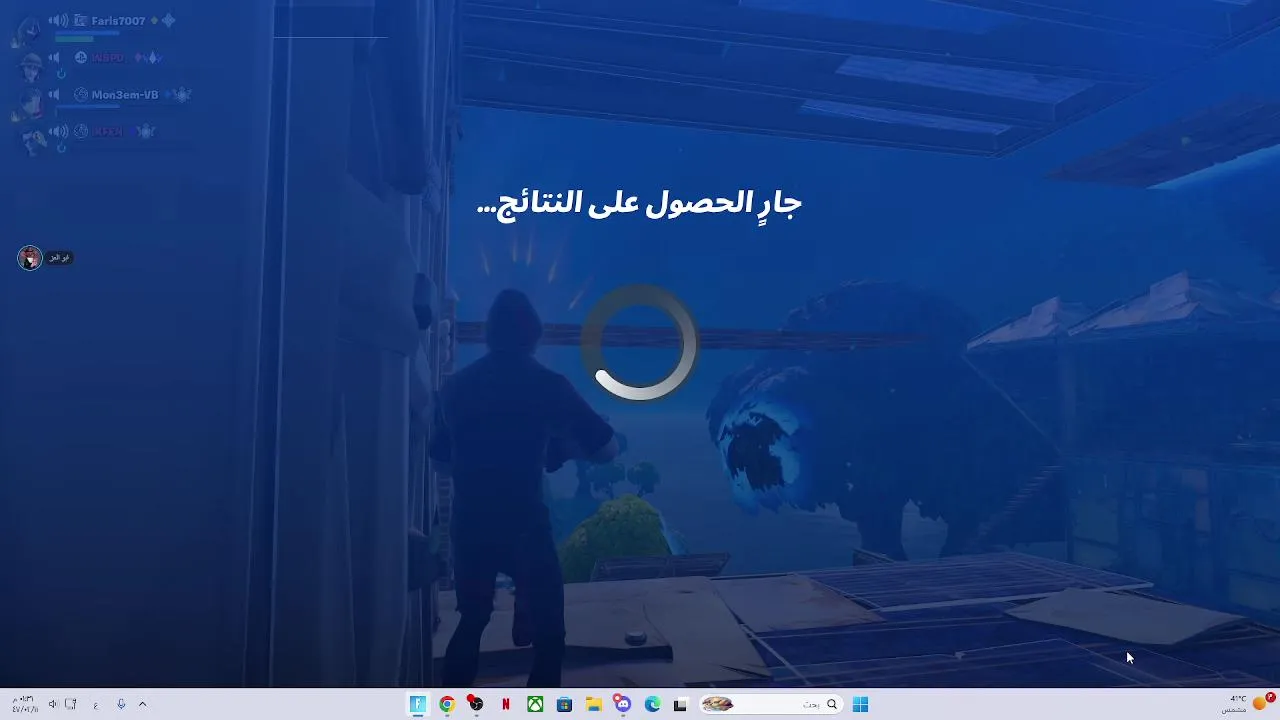Open Fortnite from the taskbar
The height and width of the screenshot is (720, 1280).
[418, 704]
